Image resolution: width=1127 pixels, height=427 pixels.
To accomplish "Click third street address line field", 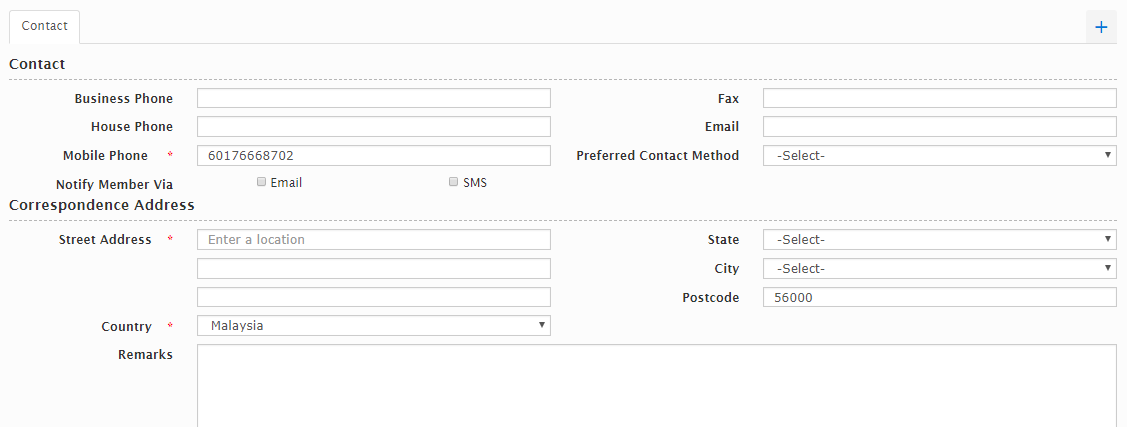I will 373,297.
